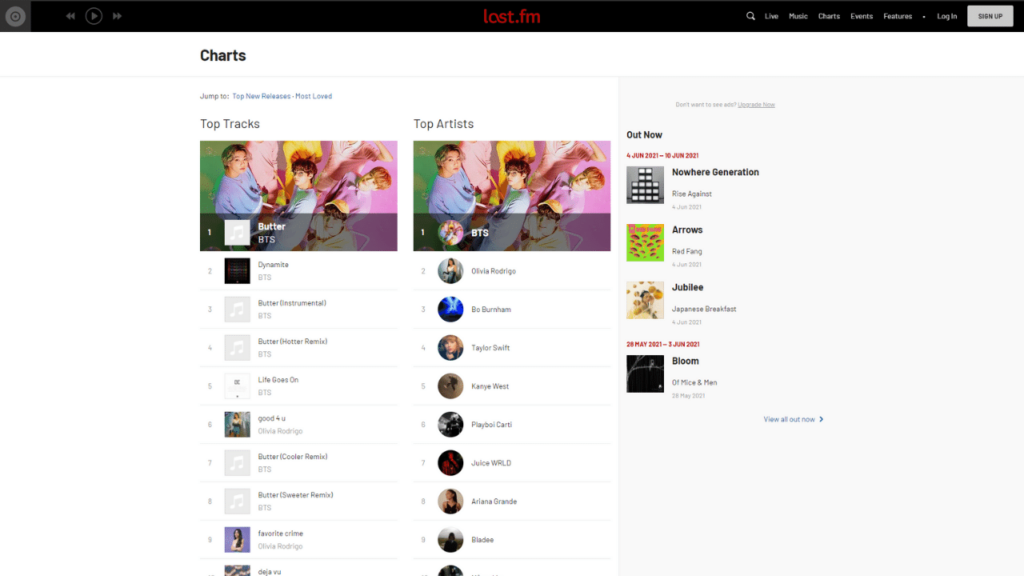Open the Taylor Swift artist link

pos(490,348)
